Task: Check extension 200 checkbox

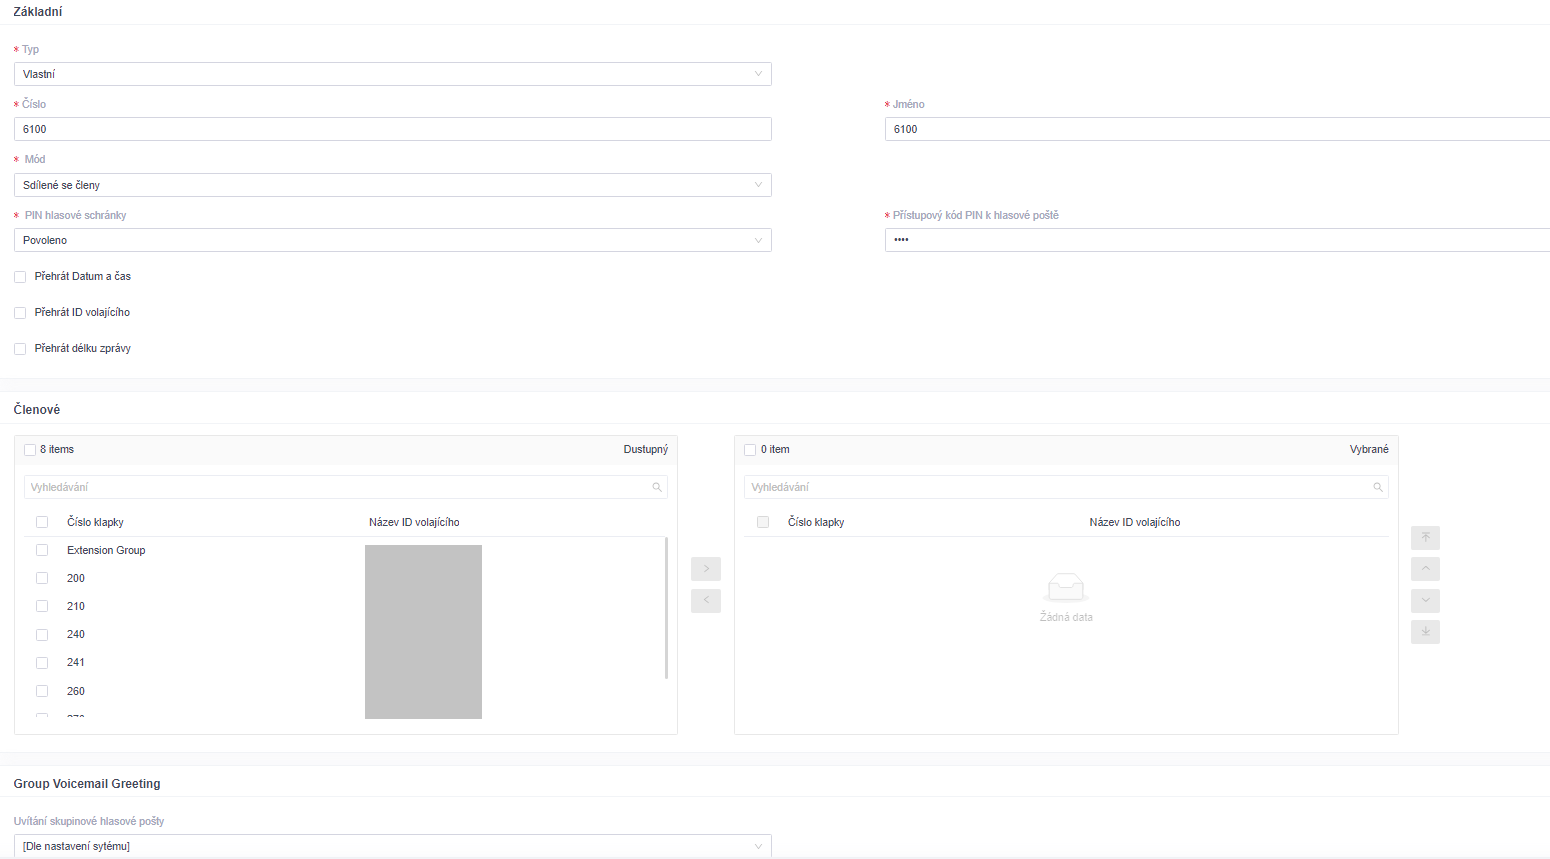Action: (x=42, y=578)
